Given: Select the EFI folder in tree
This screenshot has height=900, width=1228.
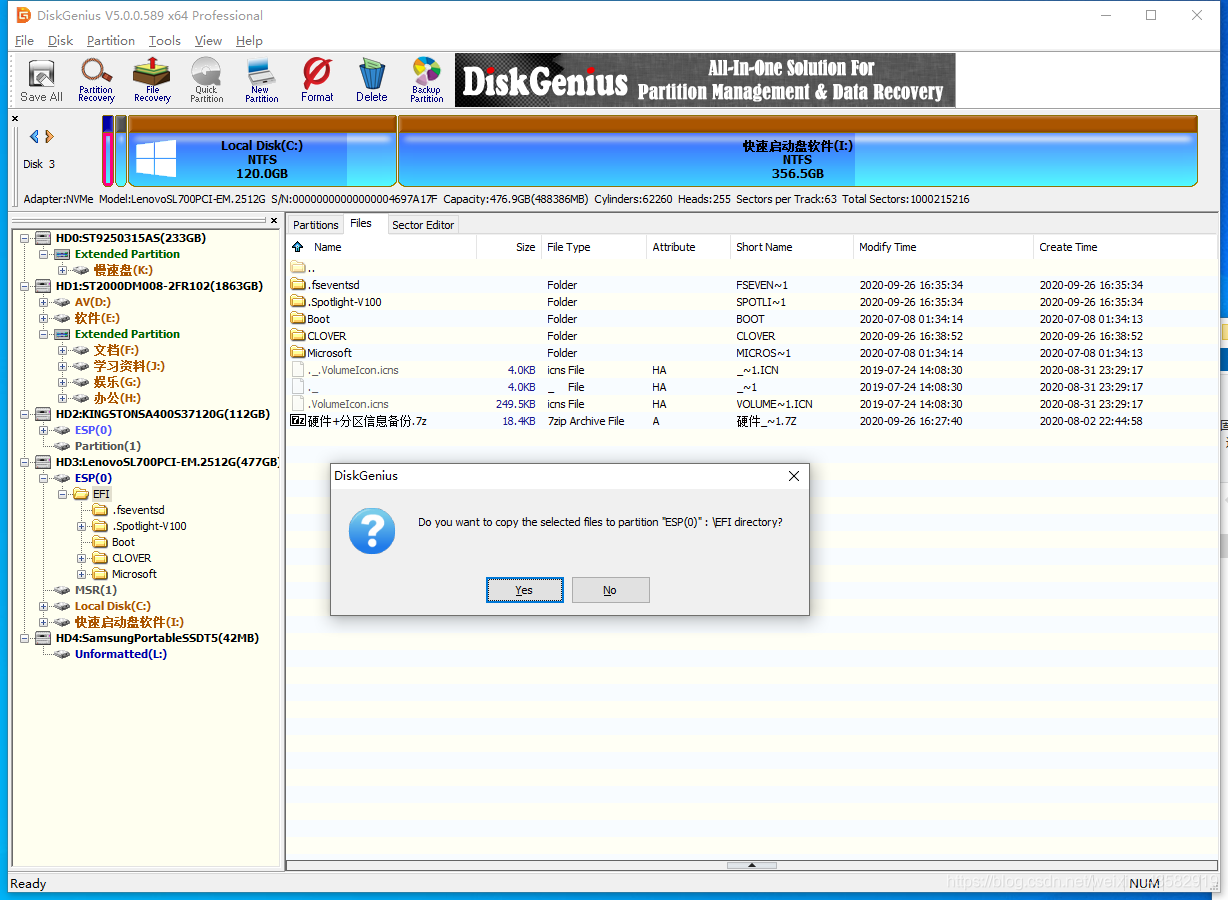Looking at the screenshot, I should [102, 494].
